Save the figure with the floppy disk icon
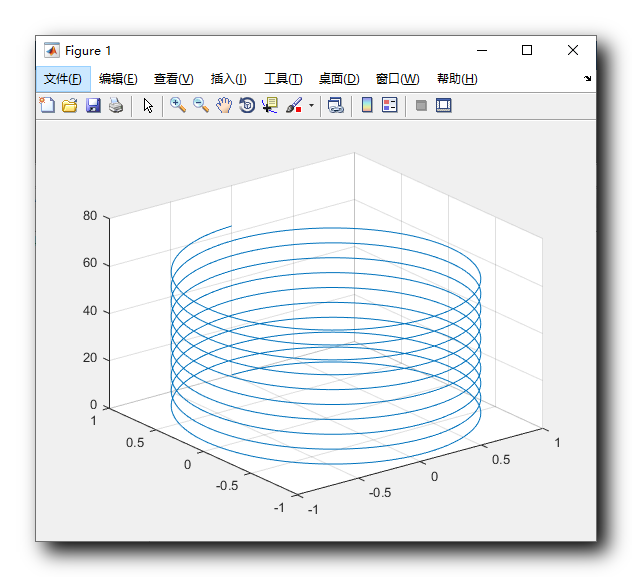The image size is (632, 577). click(93, 106)
